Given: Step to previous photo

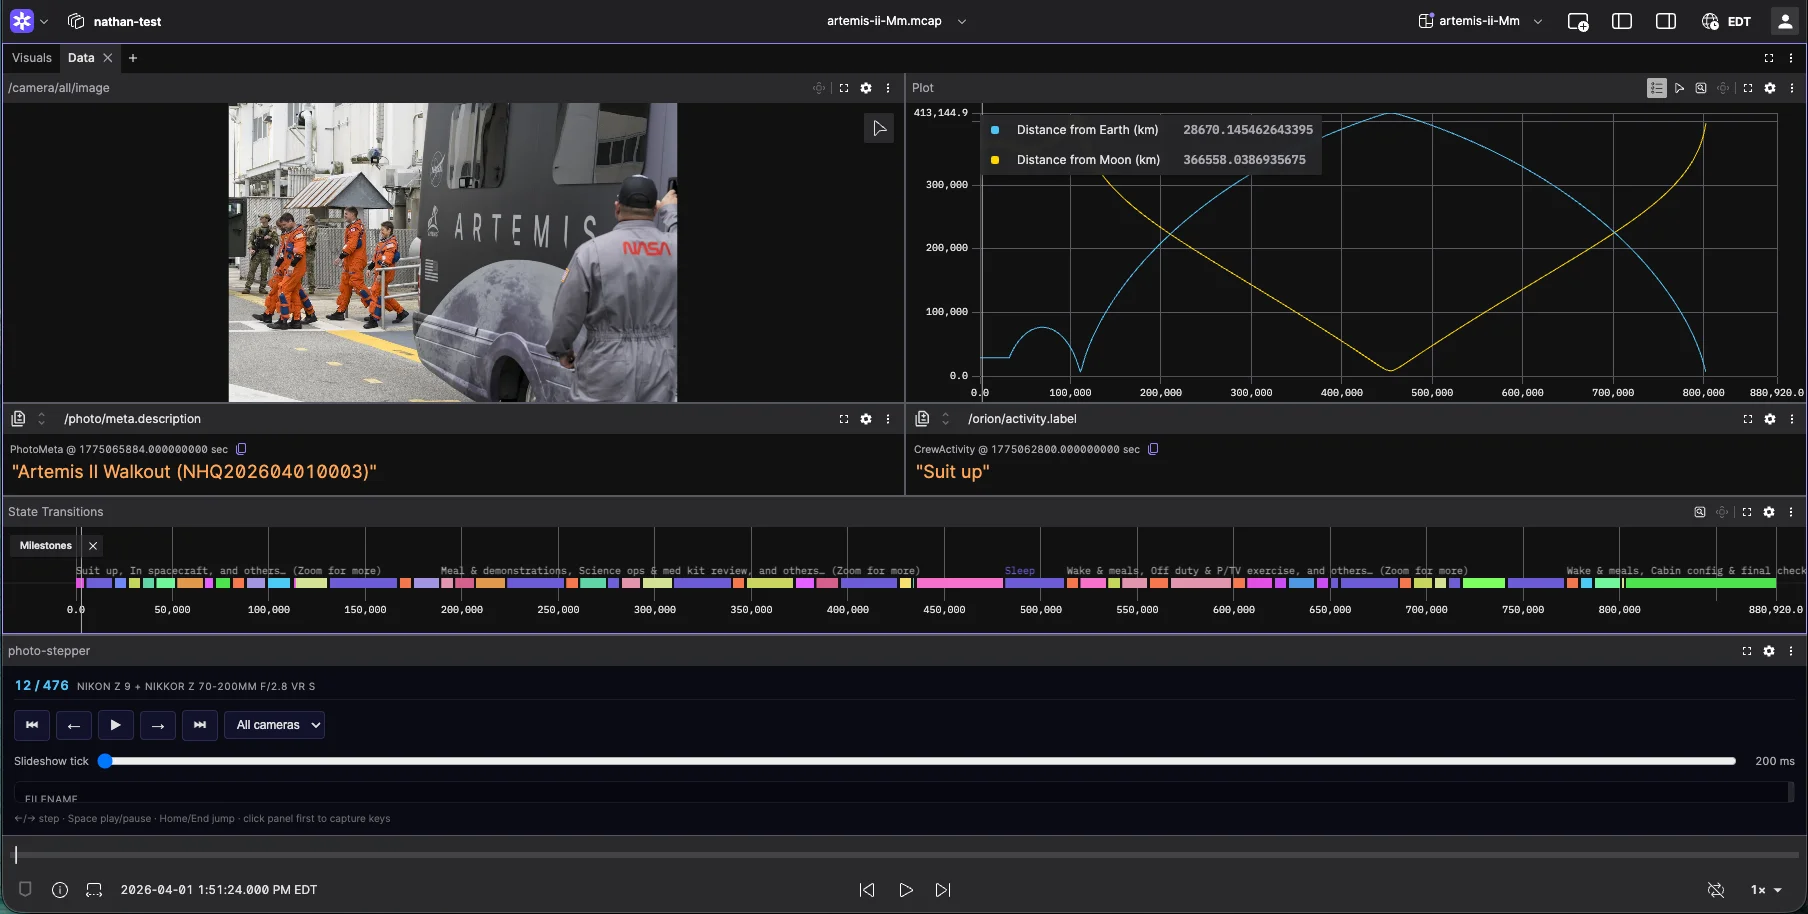Looking at the screenshot, I should (74, 725).
